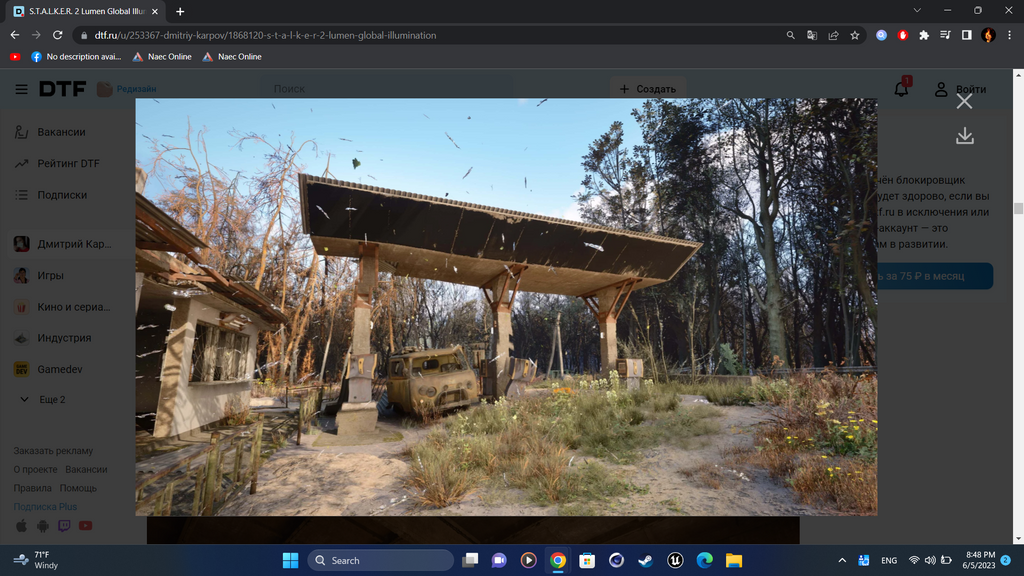The height and width of the screenshot is (576, 1024).
Task: Close the image lightbox viewer
Action: pyautogui.click(x=964, y=101)
